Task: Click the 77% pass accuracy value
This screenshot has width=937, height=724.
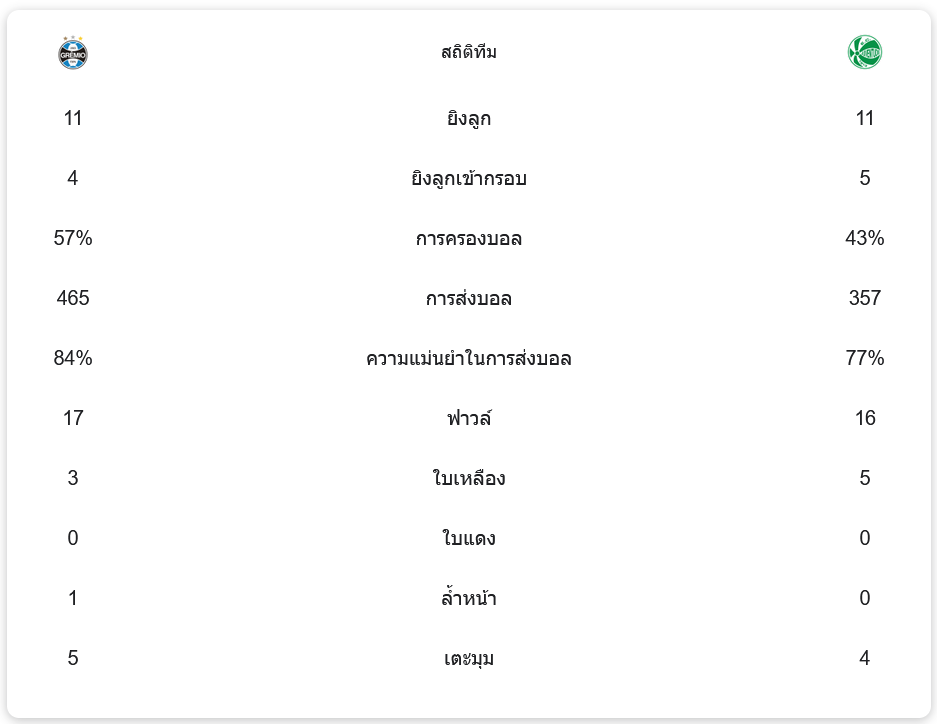Action: point(864,358)
